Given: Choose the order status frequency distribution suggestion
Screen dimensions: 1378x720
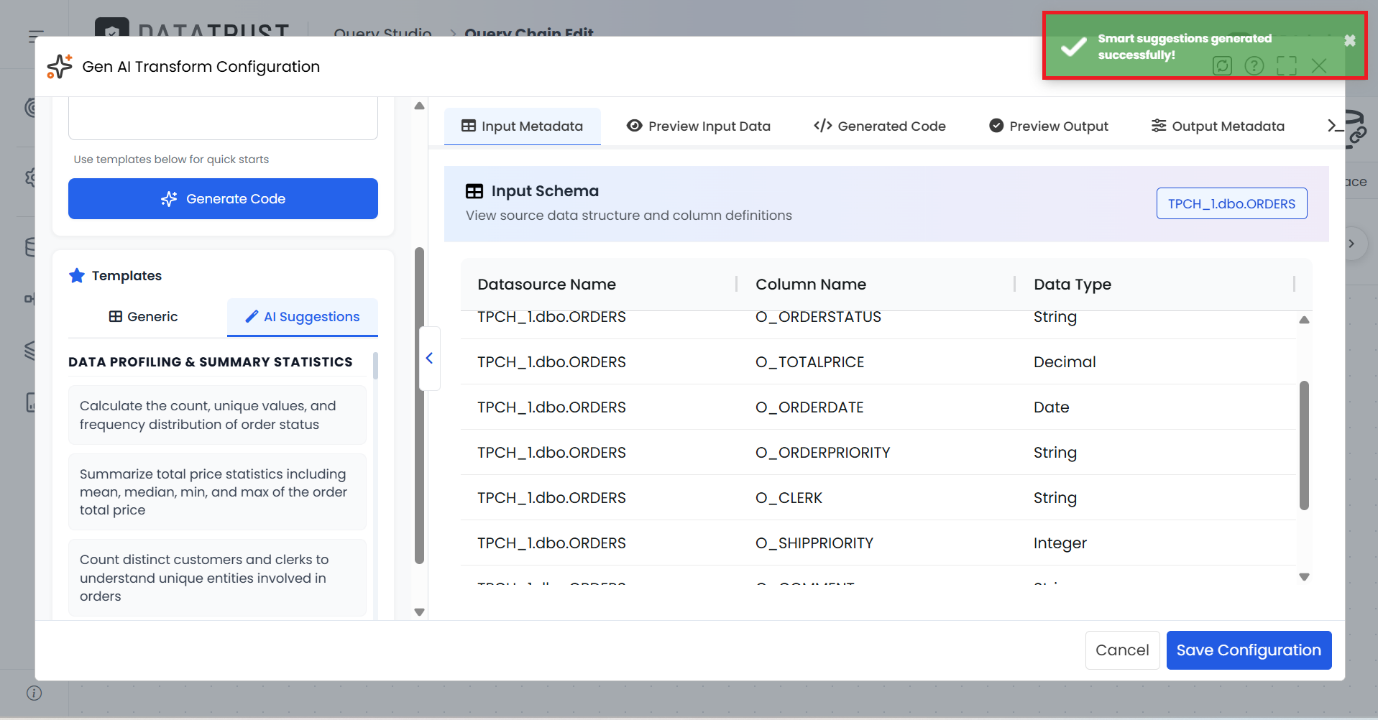Looking at the screenshot, I should (217, 415).
